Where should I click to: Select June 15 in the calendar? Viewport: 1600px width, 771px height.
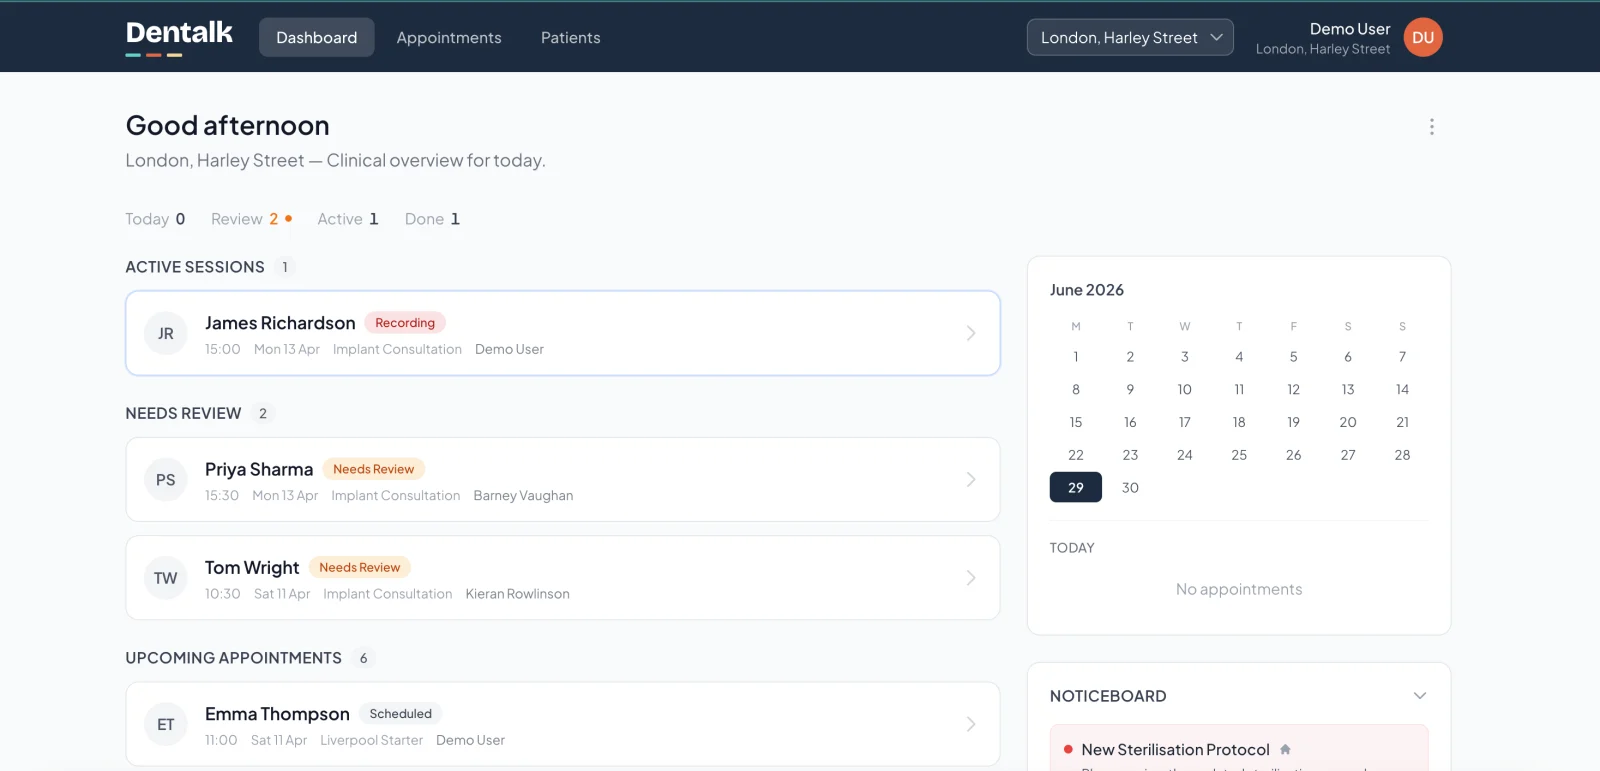(x=1076, y=422)
